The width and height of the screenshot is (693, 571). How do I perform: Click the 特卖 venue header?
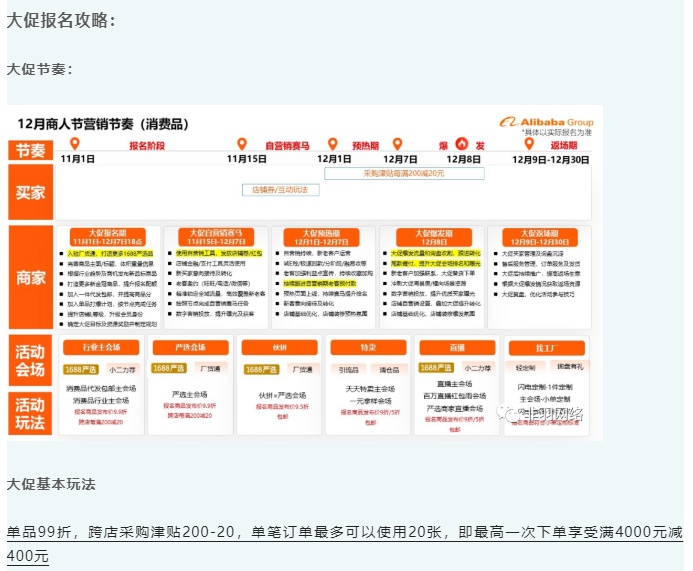tap(368, 347)
